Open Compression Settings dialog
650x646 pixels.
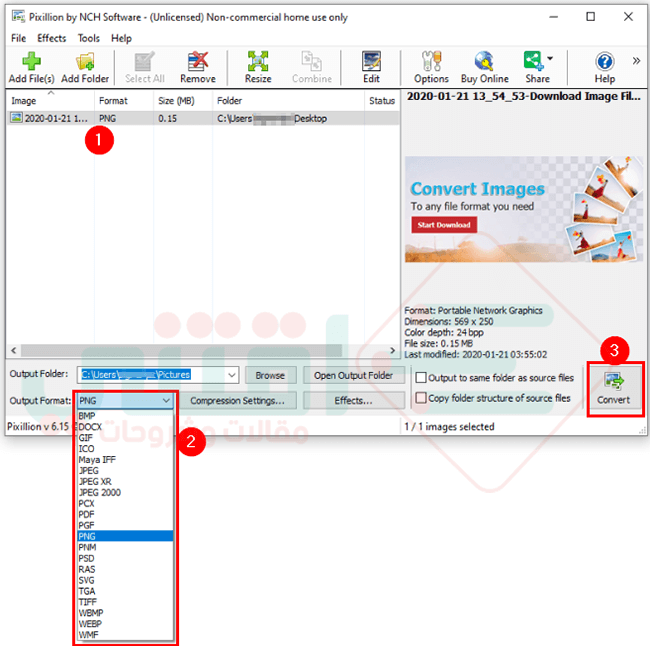238,401
